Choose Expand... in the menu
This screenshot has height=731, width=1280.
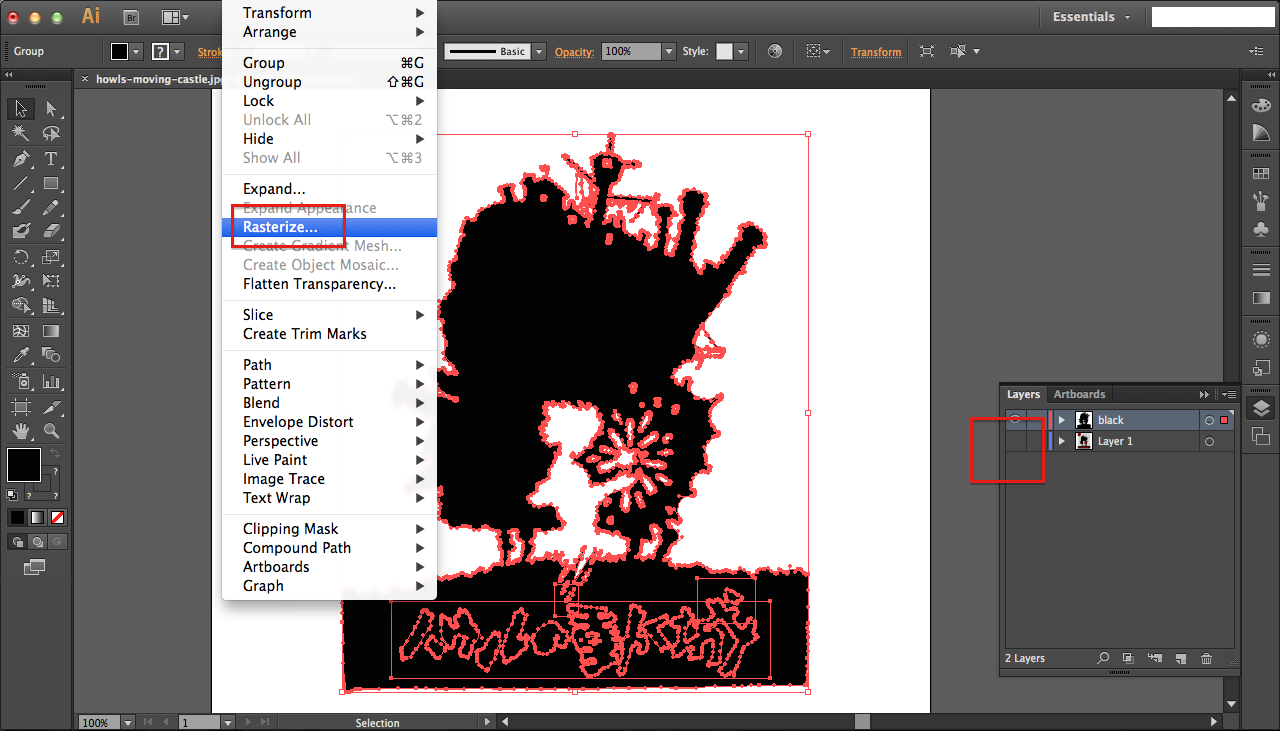329,189
